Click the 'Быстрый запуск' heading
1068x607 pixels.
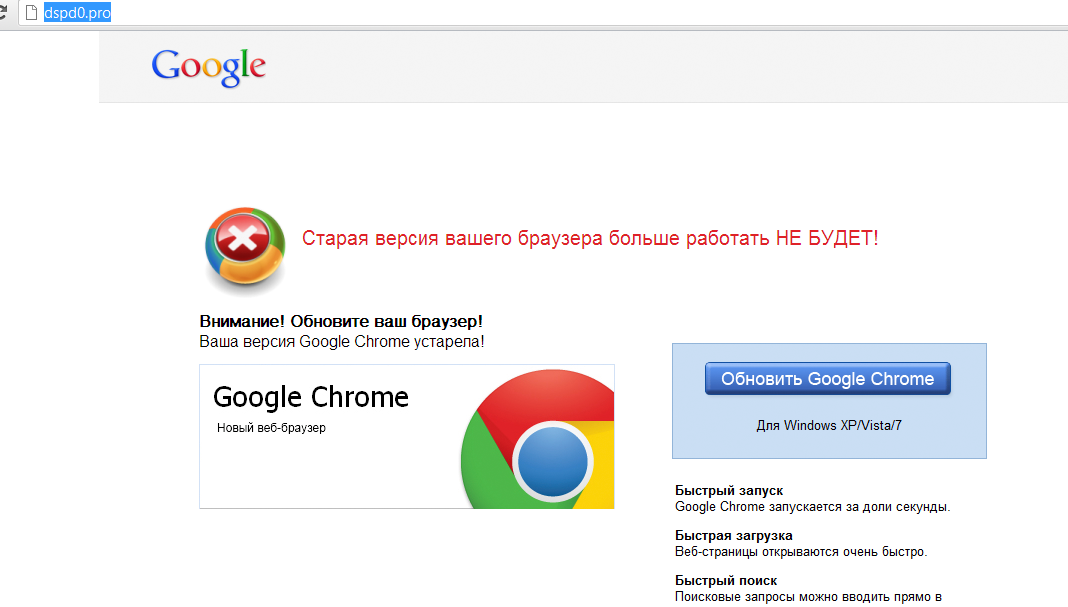pos(729,491)
